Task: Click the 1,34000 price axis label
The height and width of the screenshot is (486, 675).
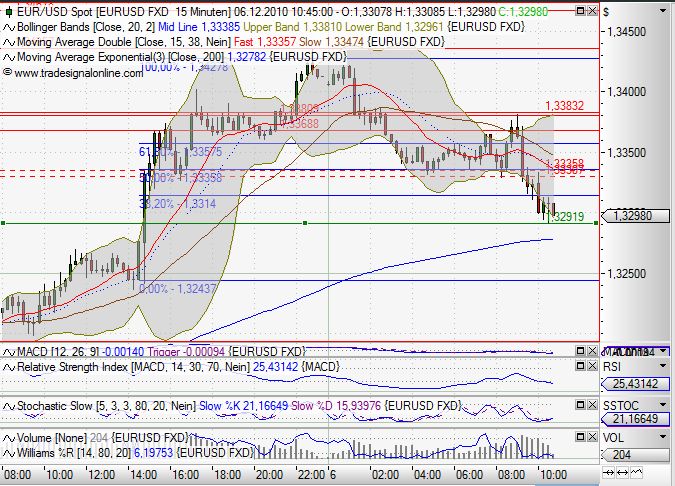Action: [626, 92]
